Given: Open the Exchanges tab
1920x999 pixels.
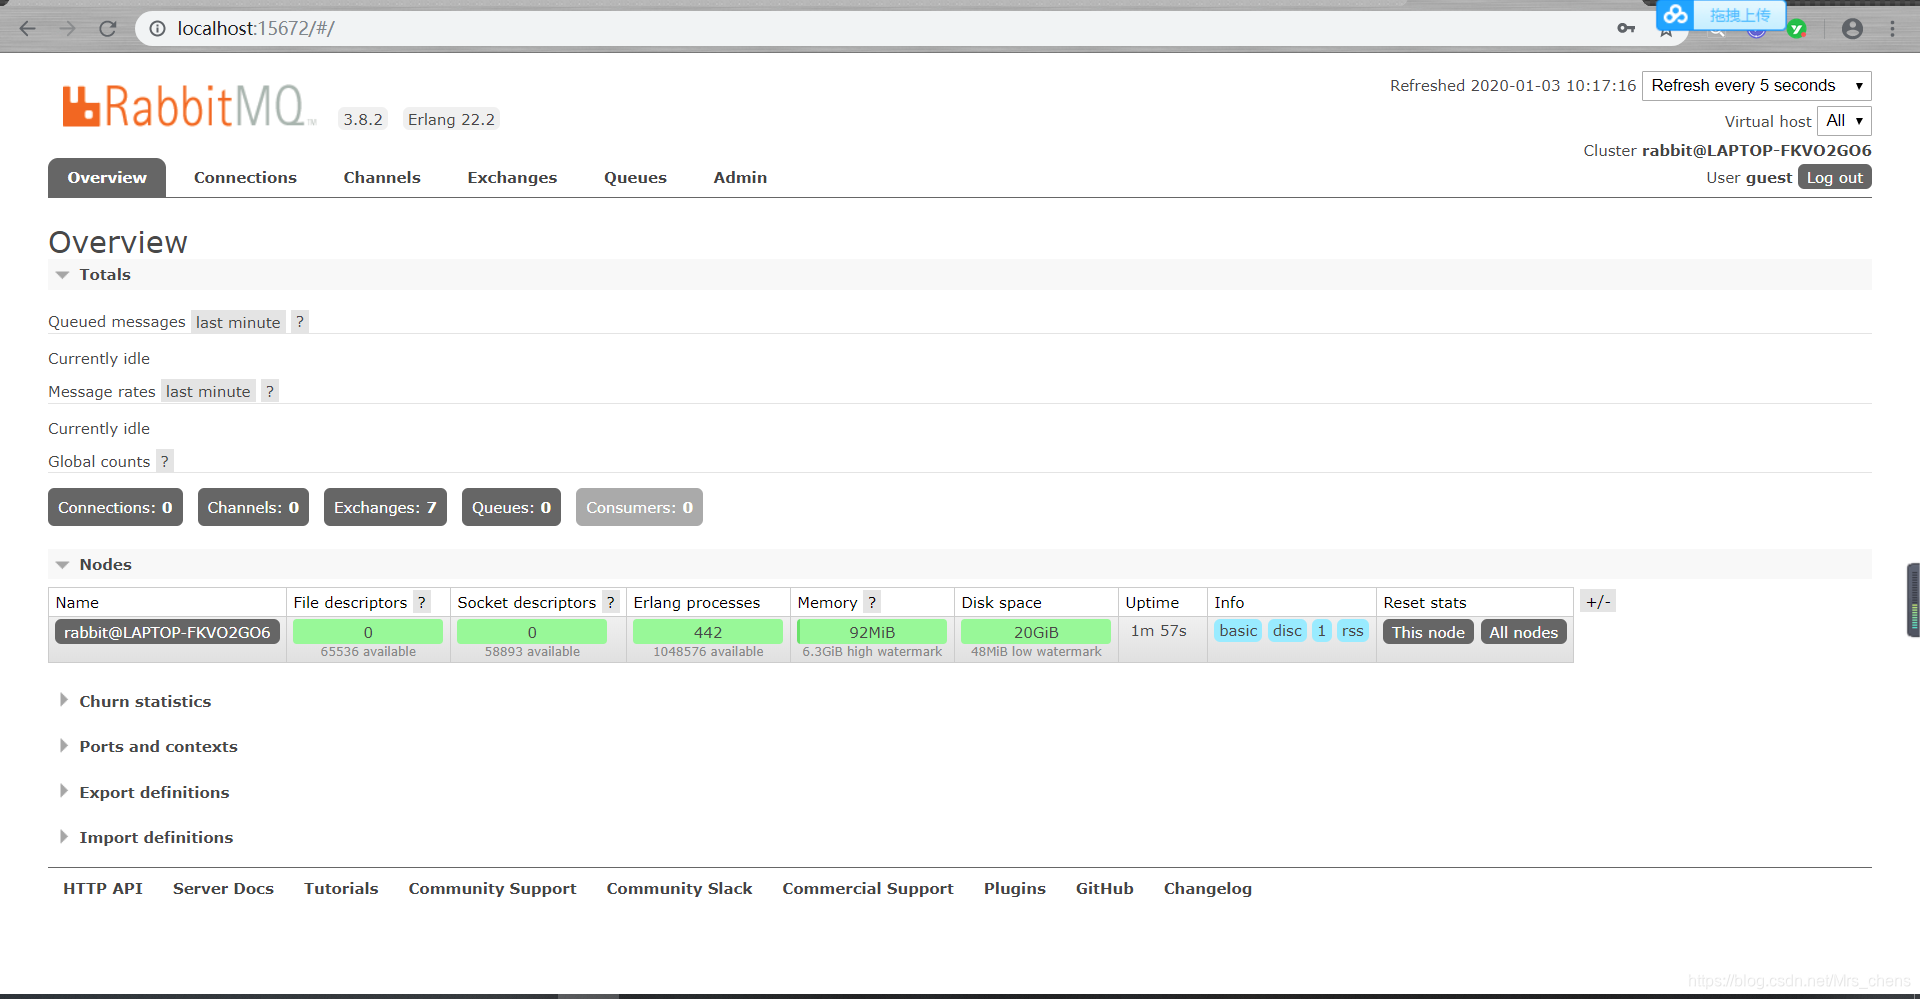Looking at the screenshot, I should coord(512,178).
